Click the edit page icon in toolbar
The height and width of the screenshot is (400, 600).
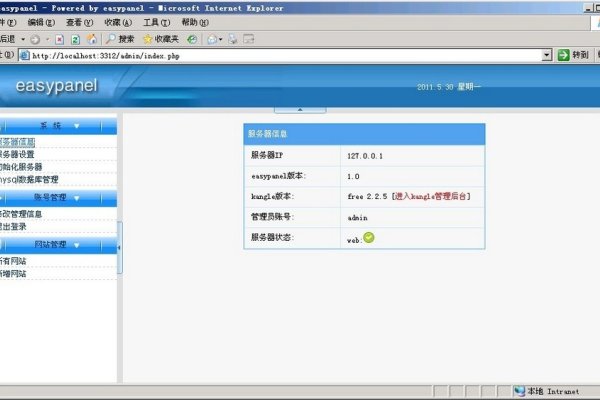point(249,39)
